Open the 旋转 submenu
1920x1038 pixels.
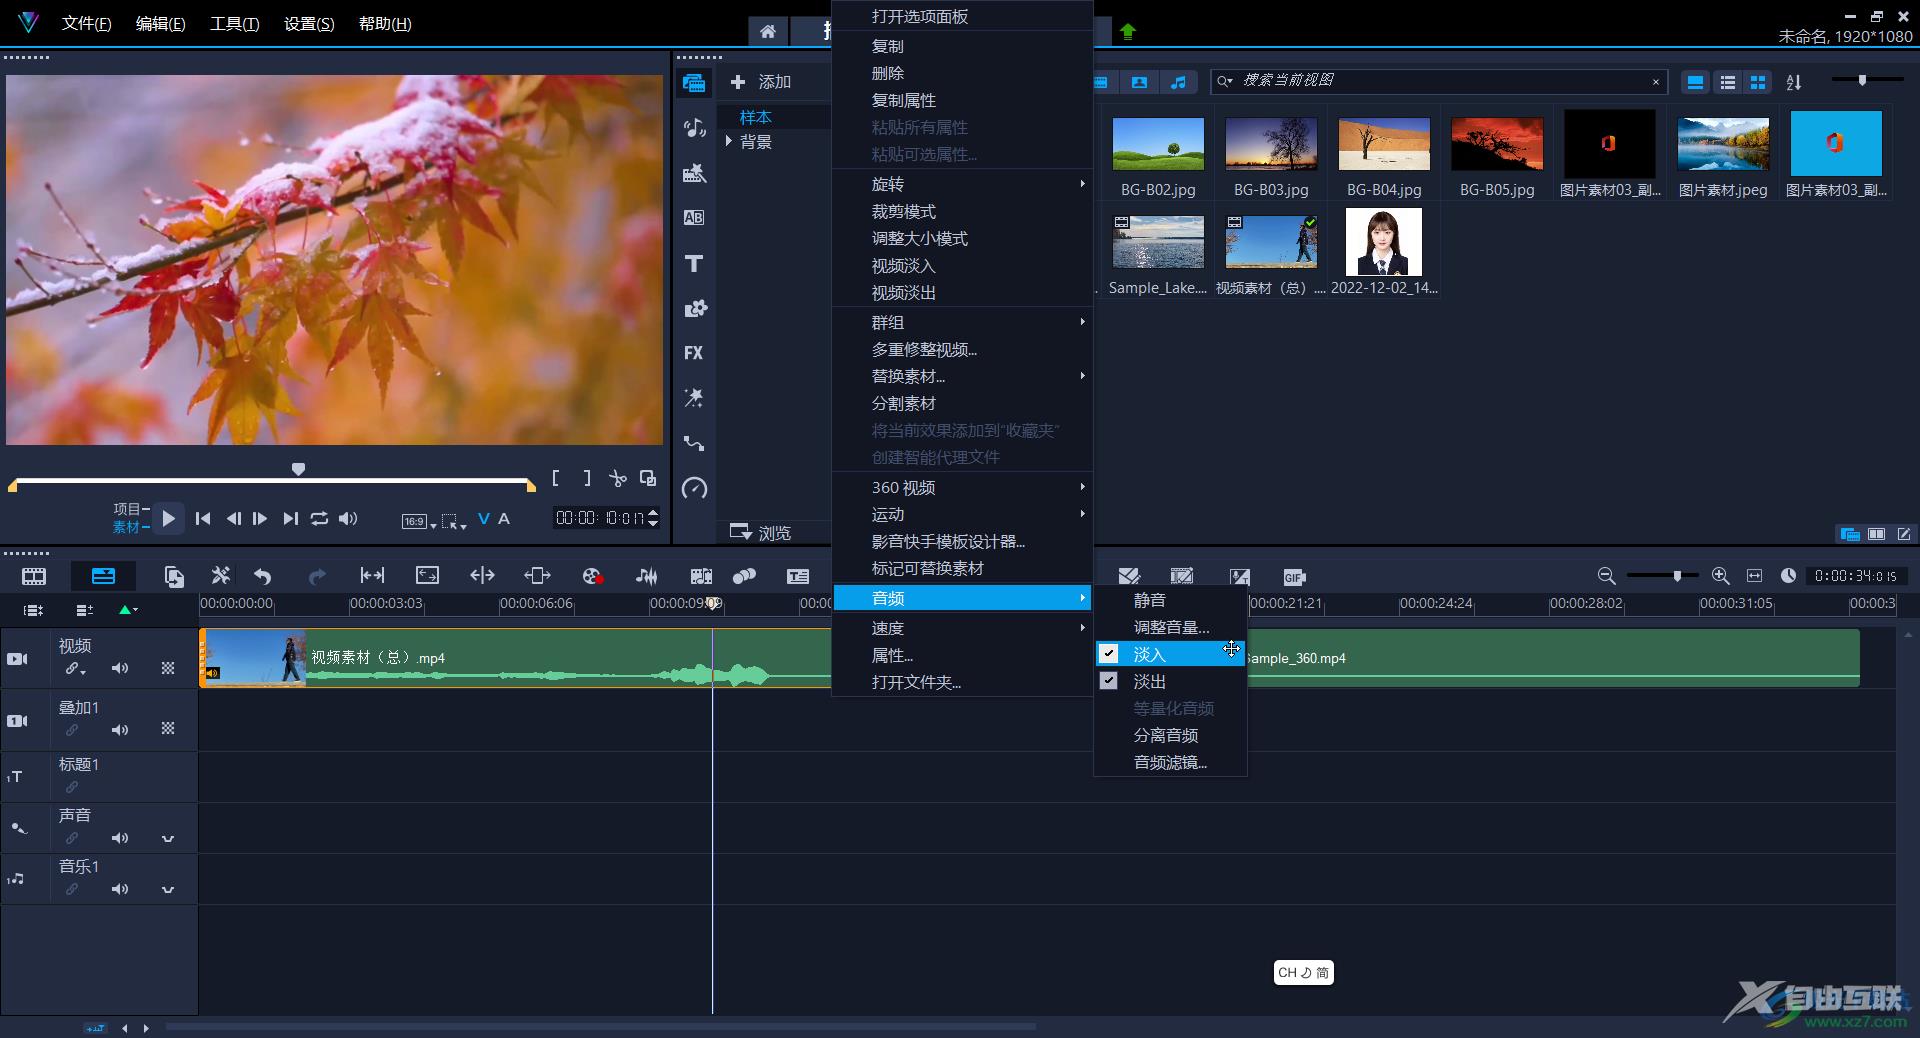(x=962, y=184)
